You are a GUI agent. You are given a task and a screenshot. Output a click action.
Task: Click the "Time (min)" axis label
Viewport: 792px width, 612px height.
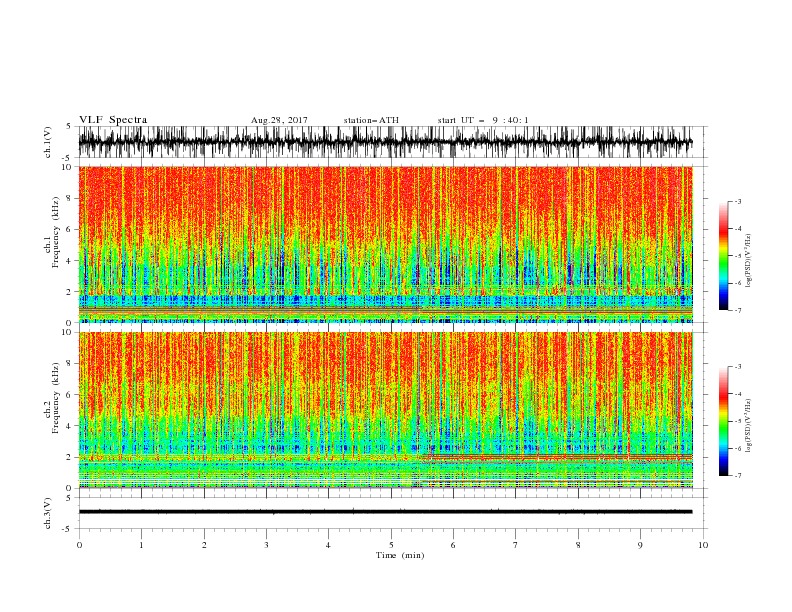click(400, 555)
